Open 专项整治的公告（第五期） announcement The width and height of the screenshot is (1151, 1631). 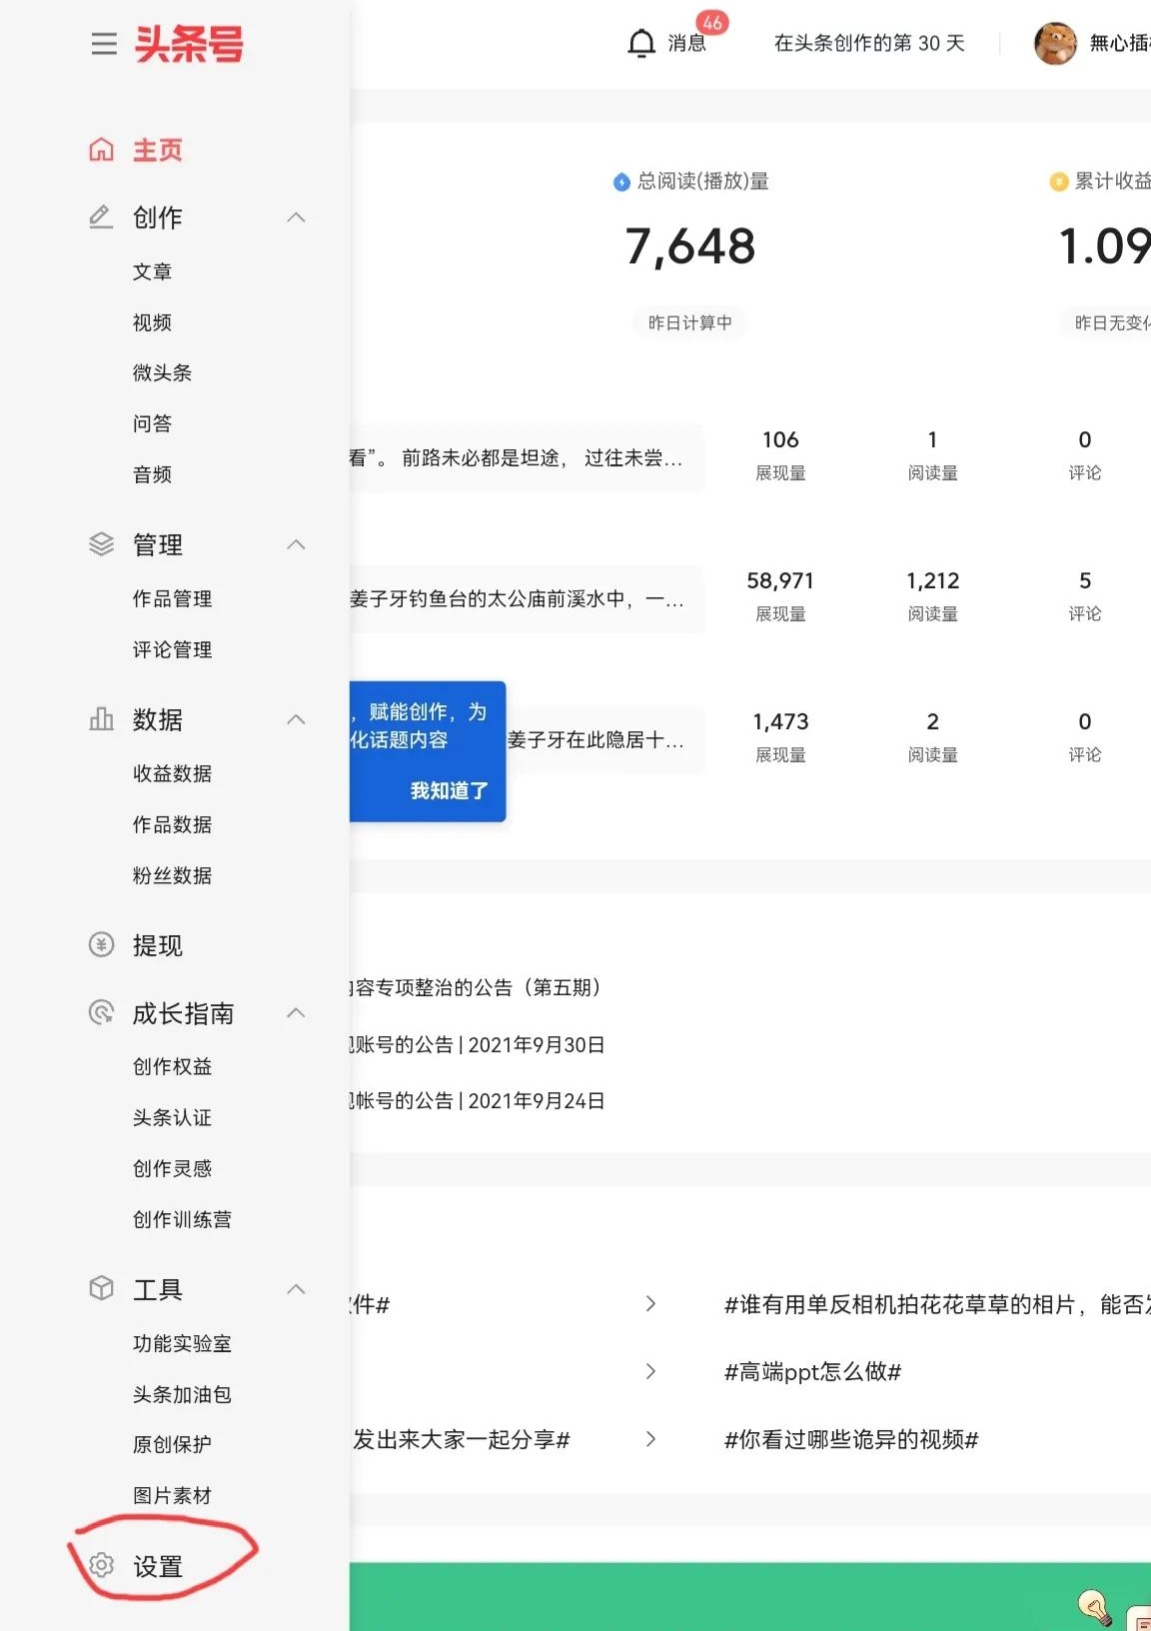point(478,988)
